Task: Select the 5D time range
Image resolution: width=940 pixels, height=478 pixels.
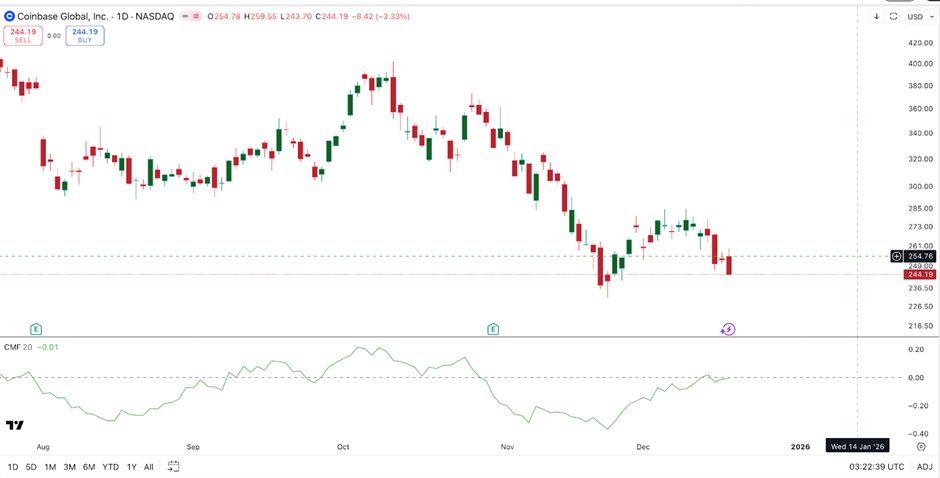Action: pos(31,467)
